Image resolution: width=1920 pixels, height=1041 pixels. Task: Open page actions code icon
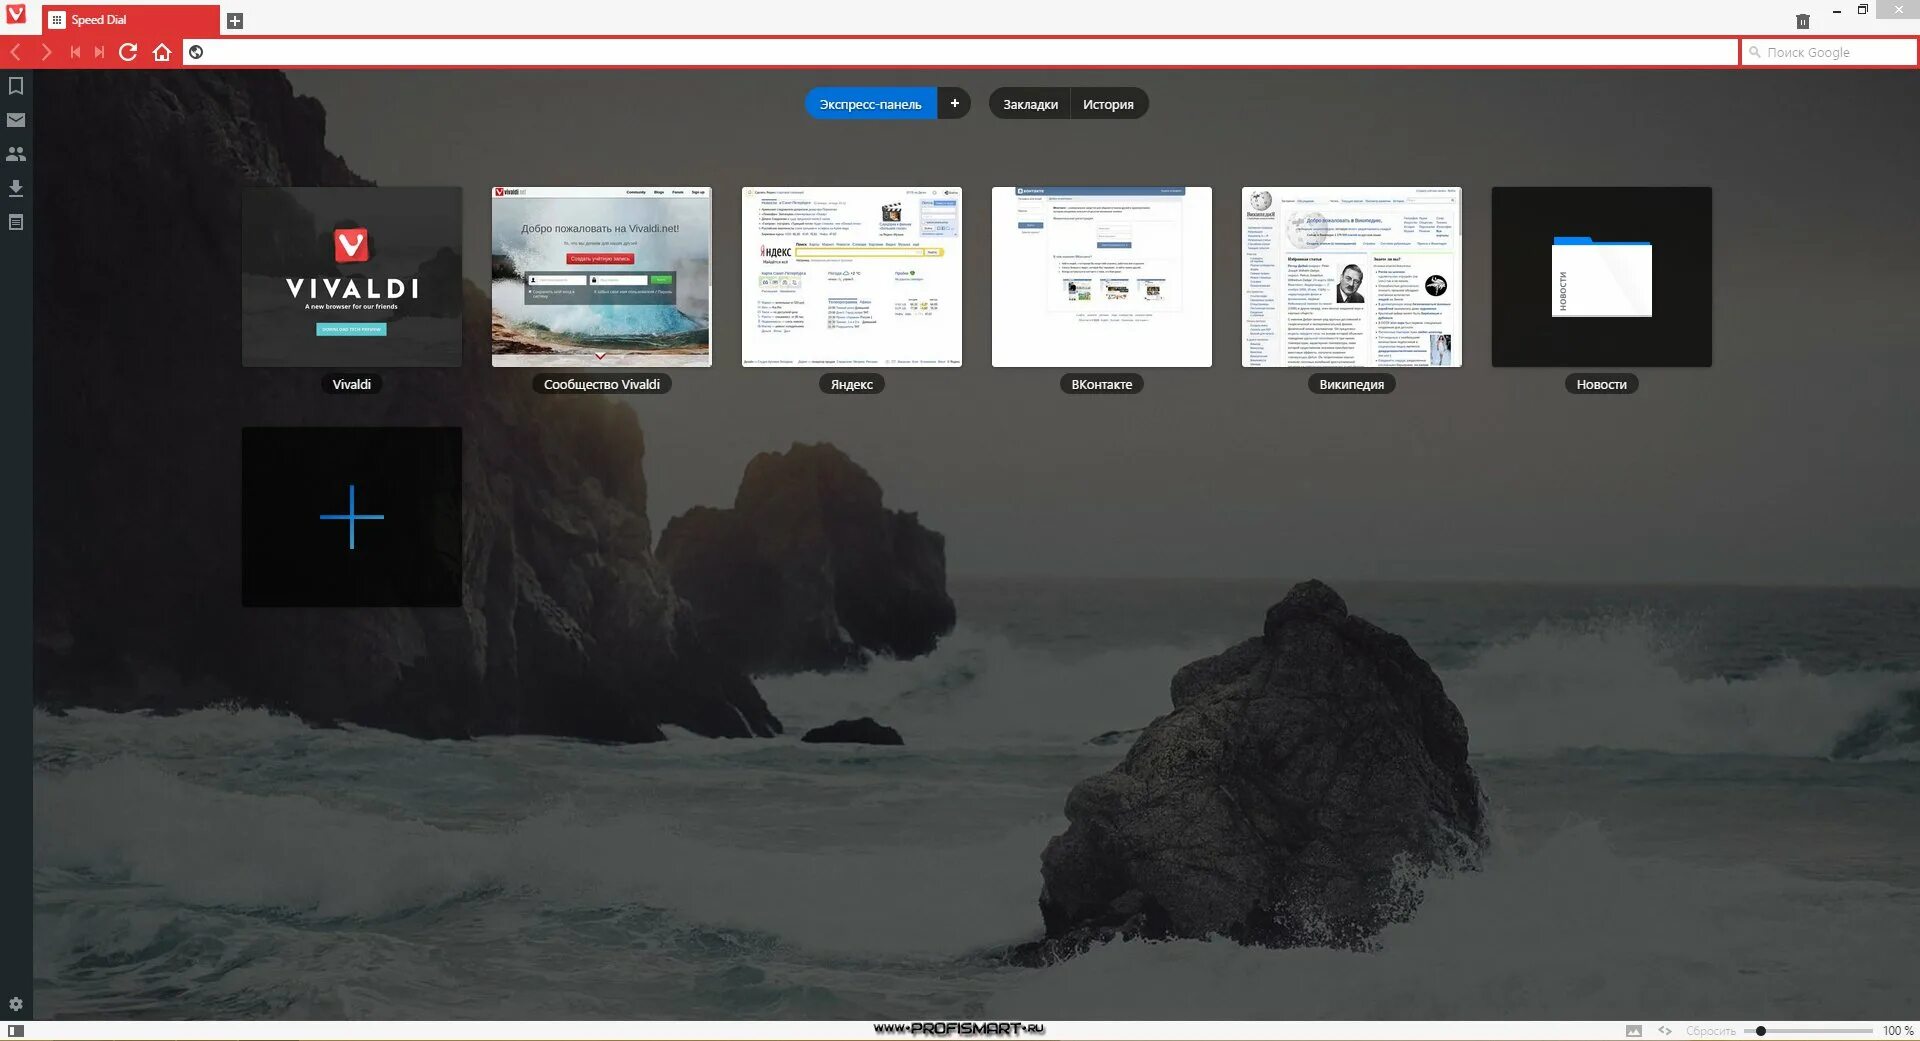point(1665,1030)
